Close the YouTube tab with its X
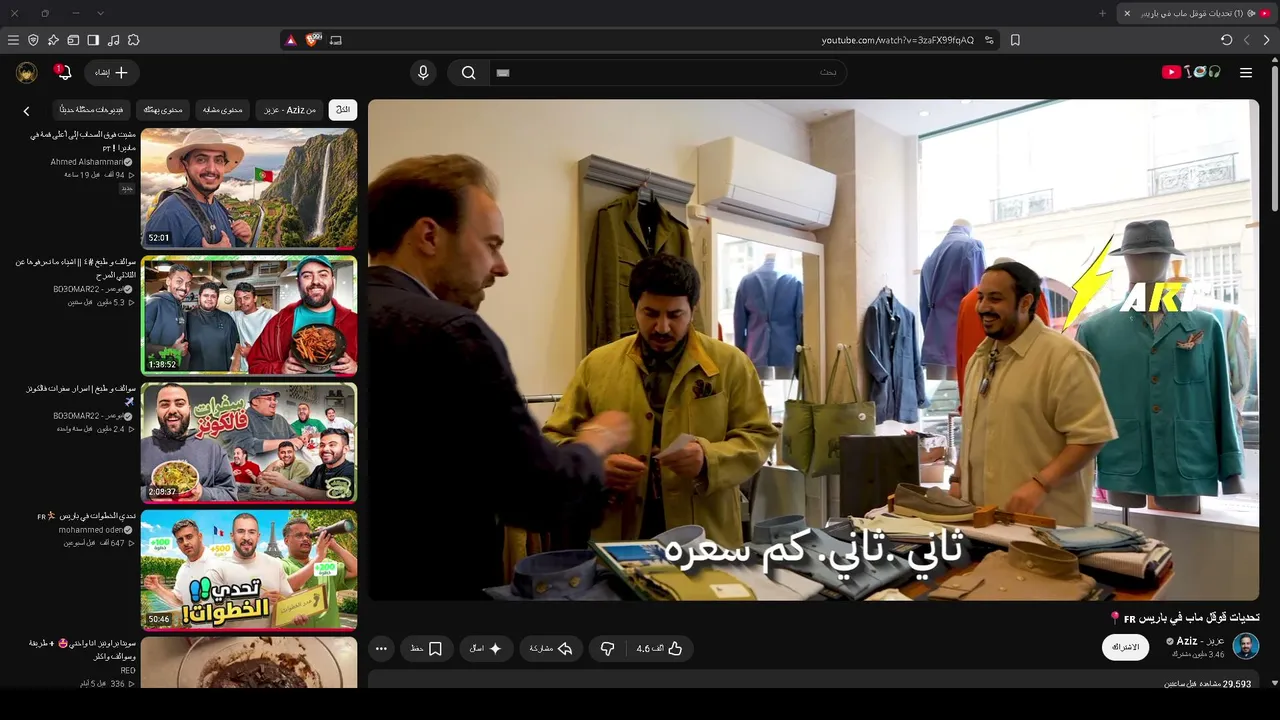The width and height of the screenshot is (1280, 720). pos(1127,13)
